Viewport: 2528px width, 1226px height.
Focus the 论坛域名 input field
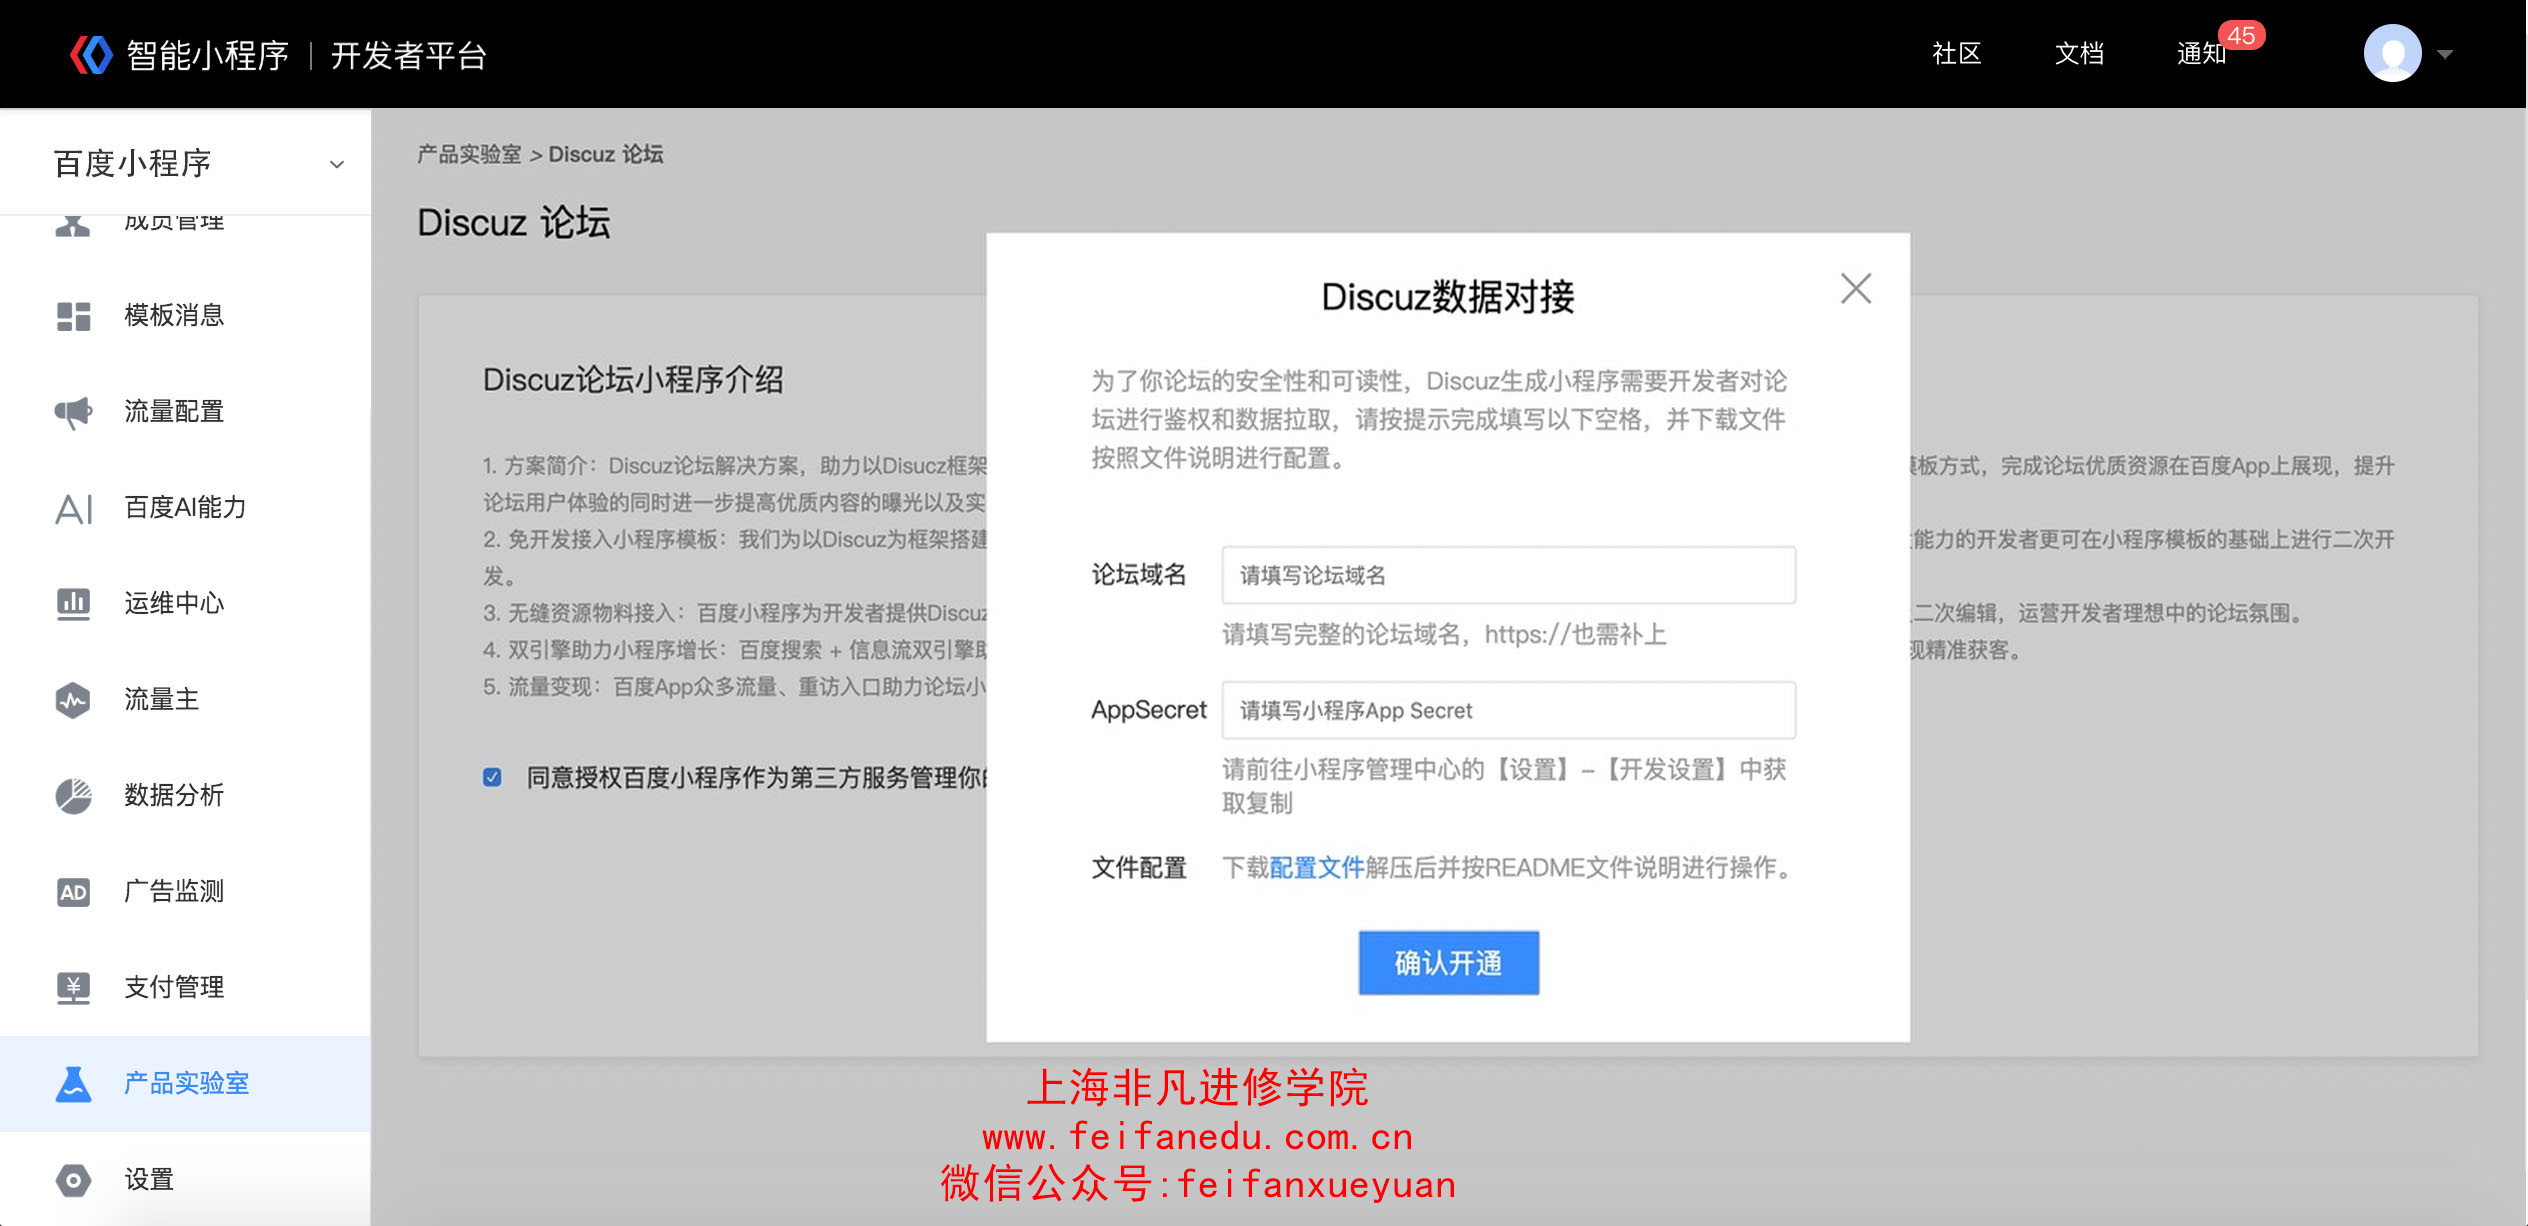point(1509,575)
